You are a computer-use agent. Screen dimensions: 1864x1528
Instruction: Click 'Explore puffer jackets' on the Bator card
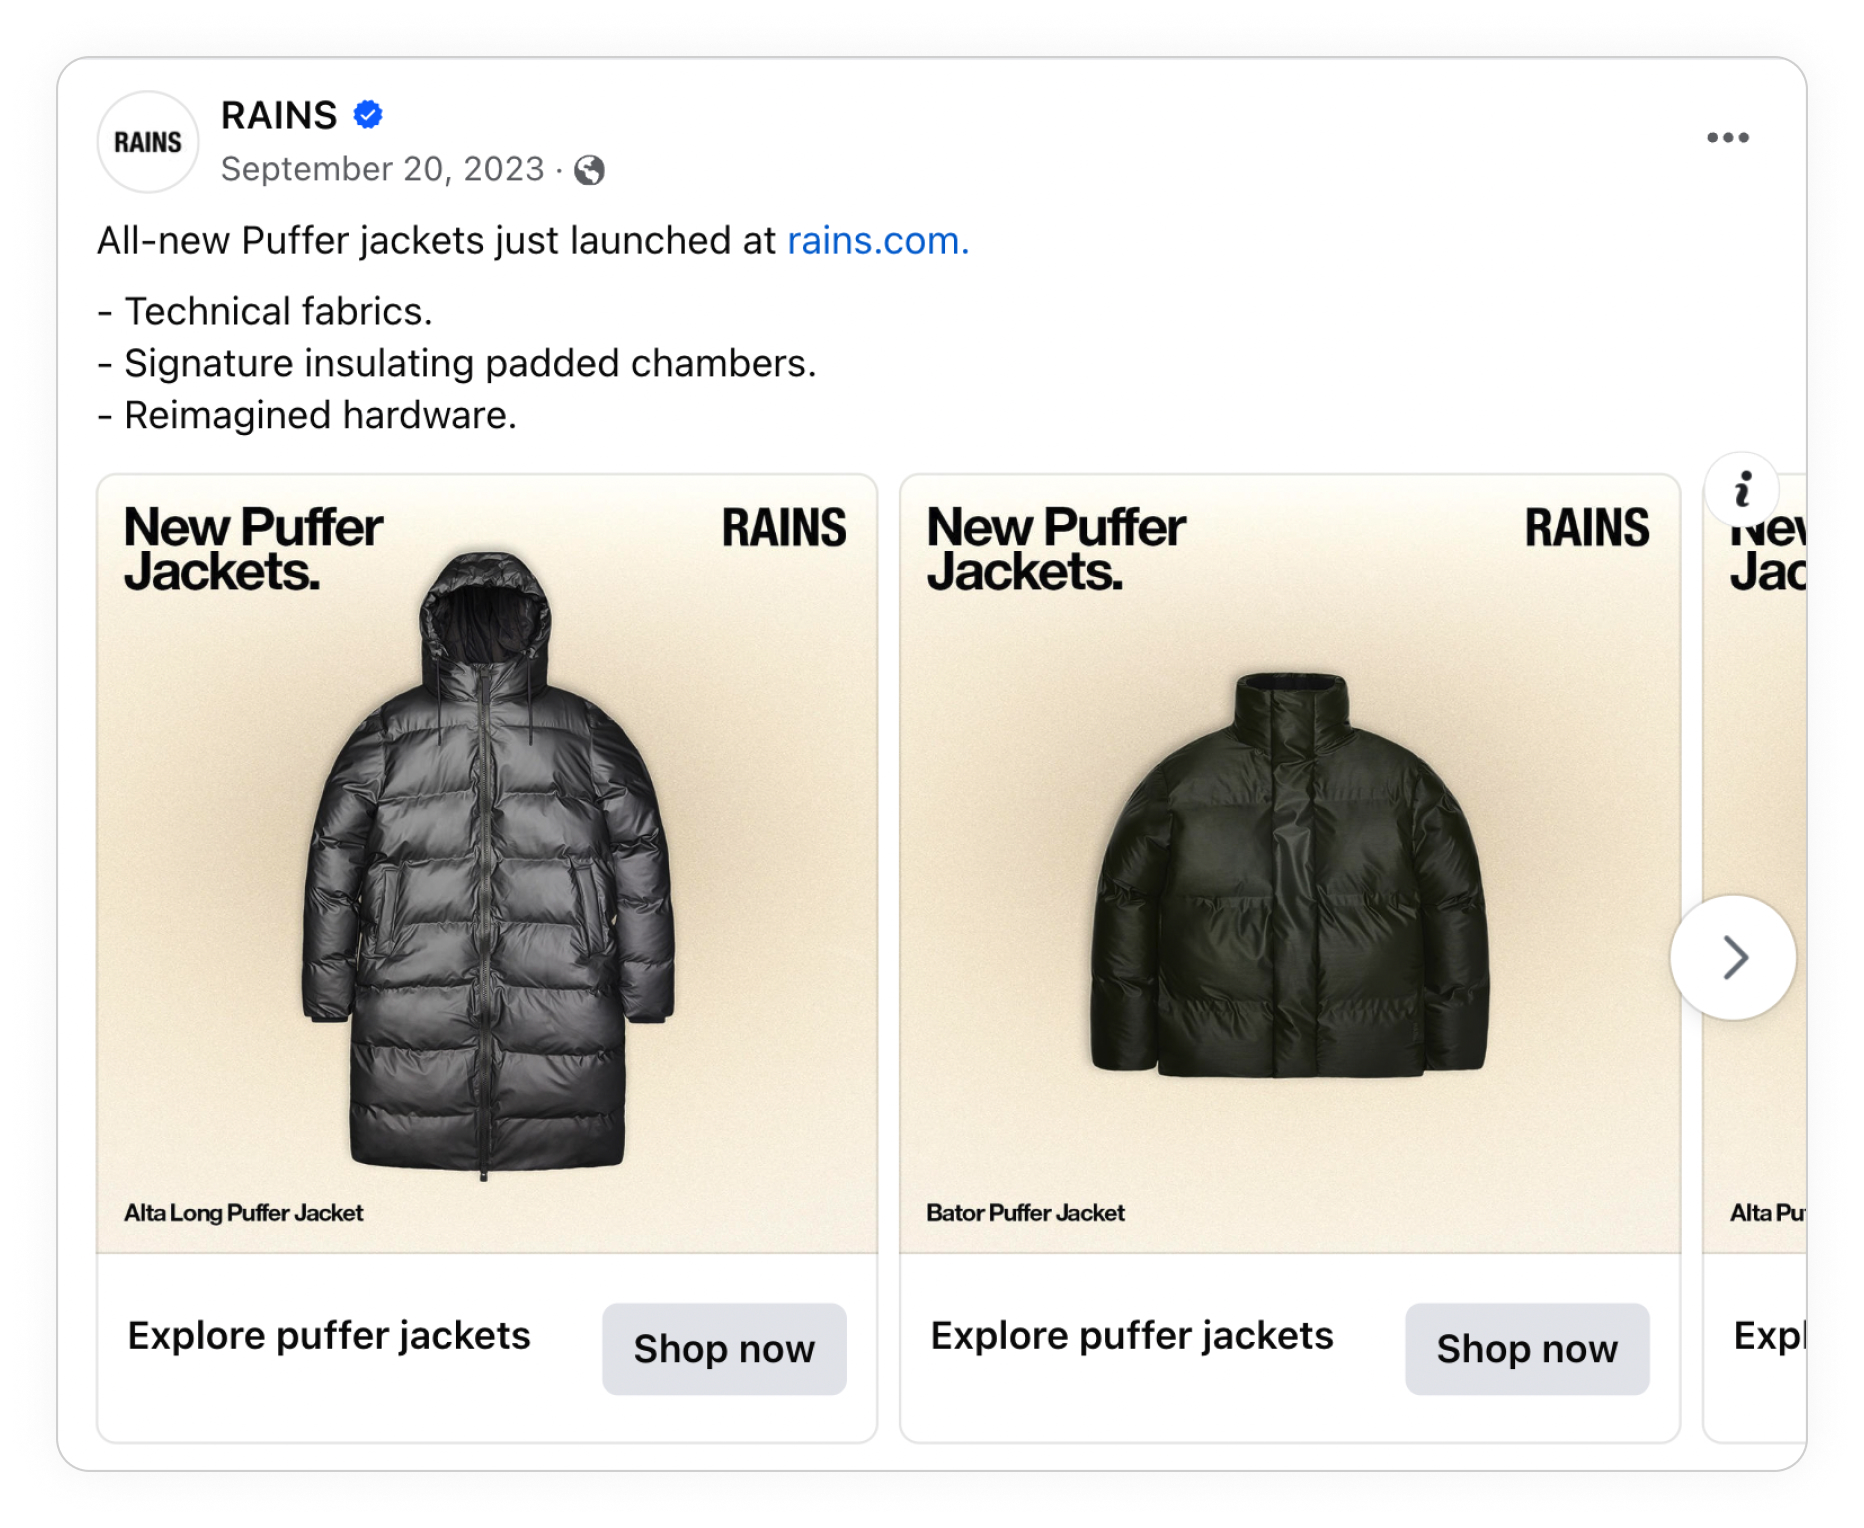pos(1131,1335)
